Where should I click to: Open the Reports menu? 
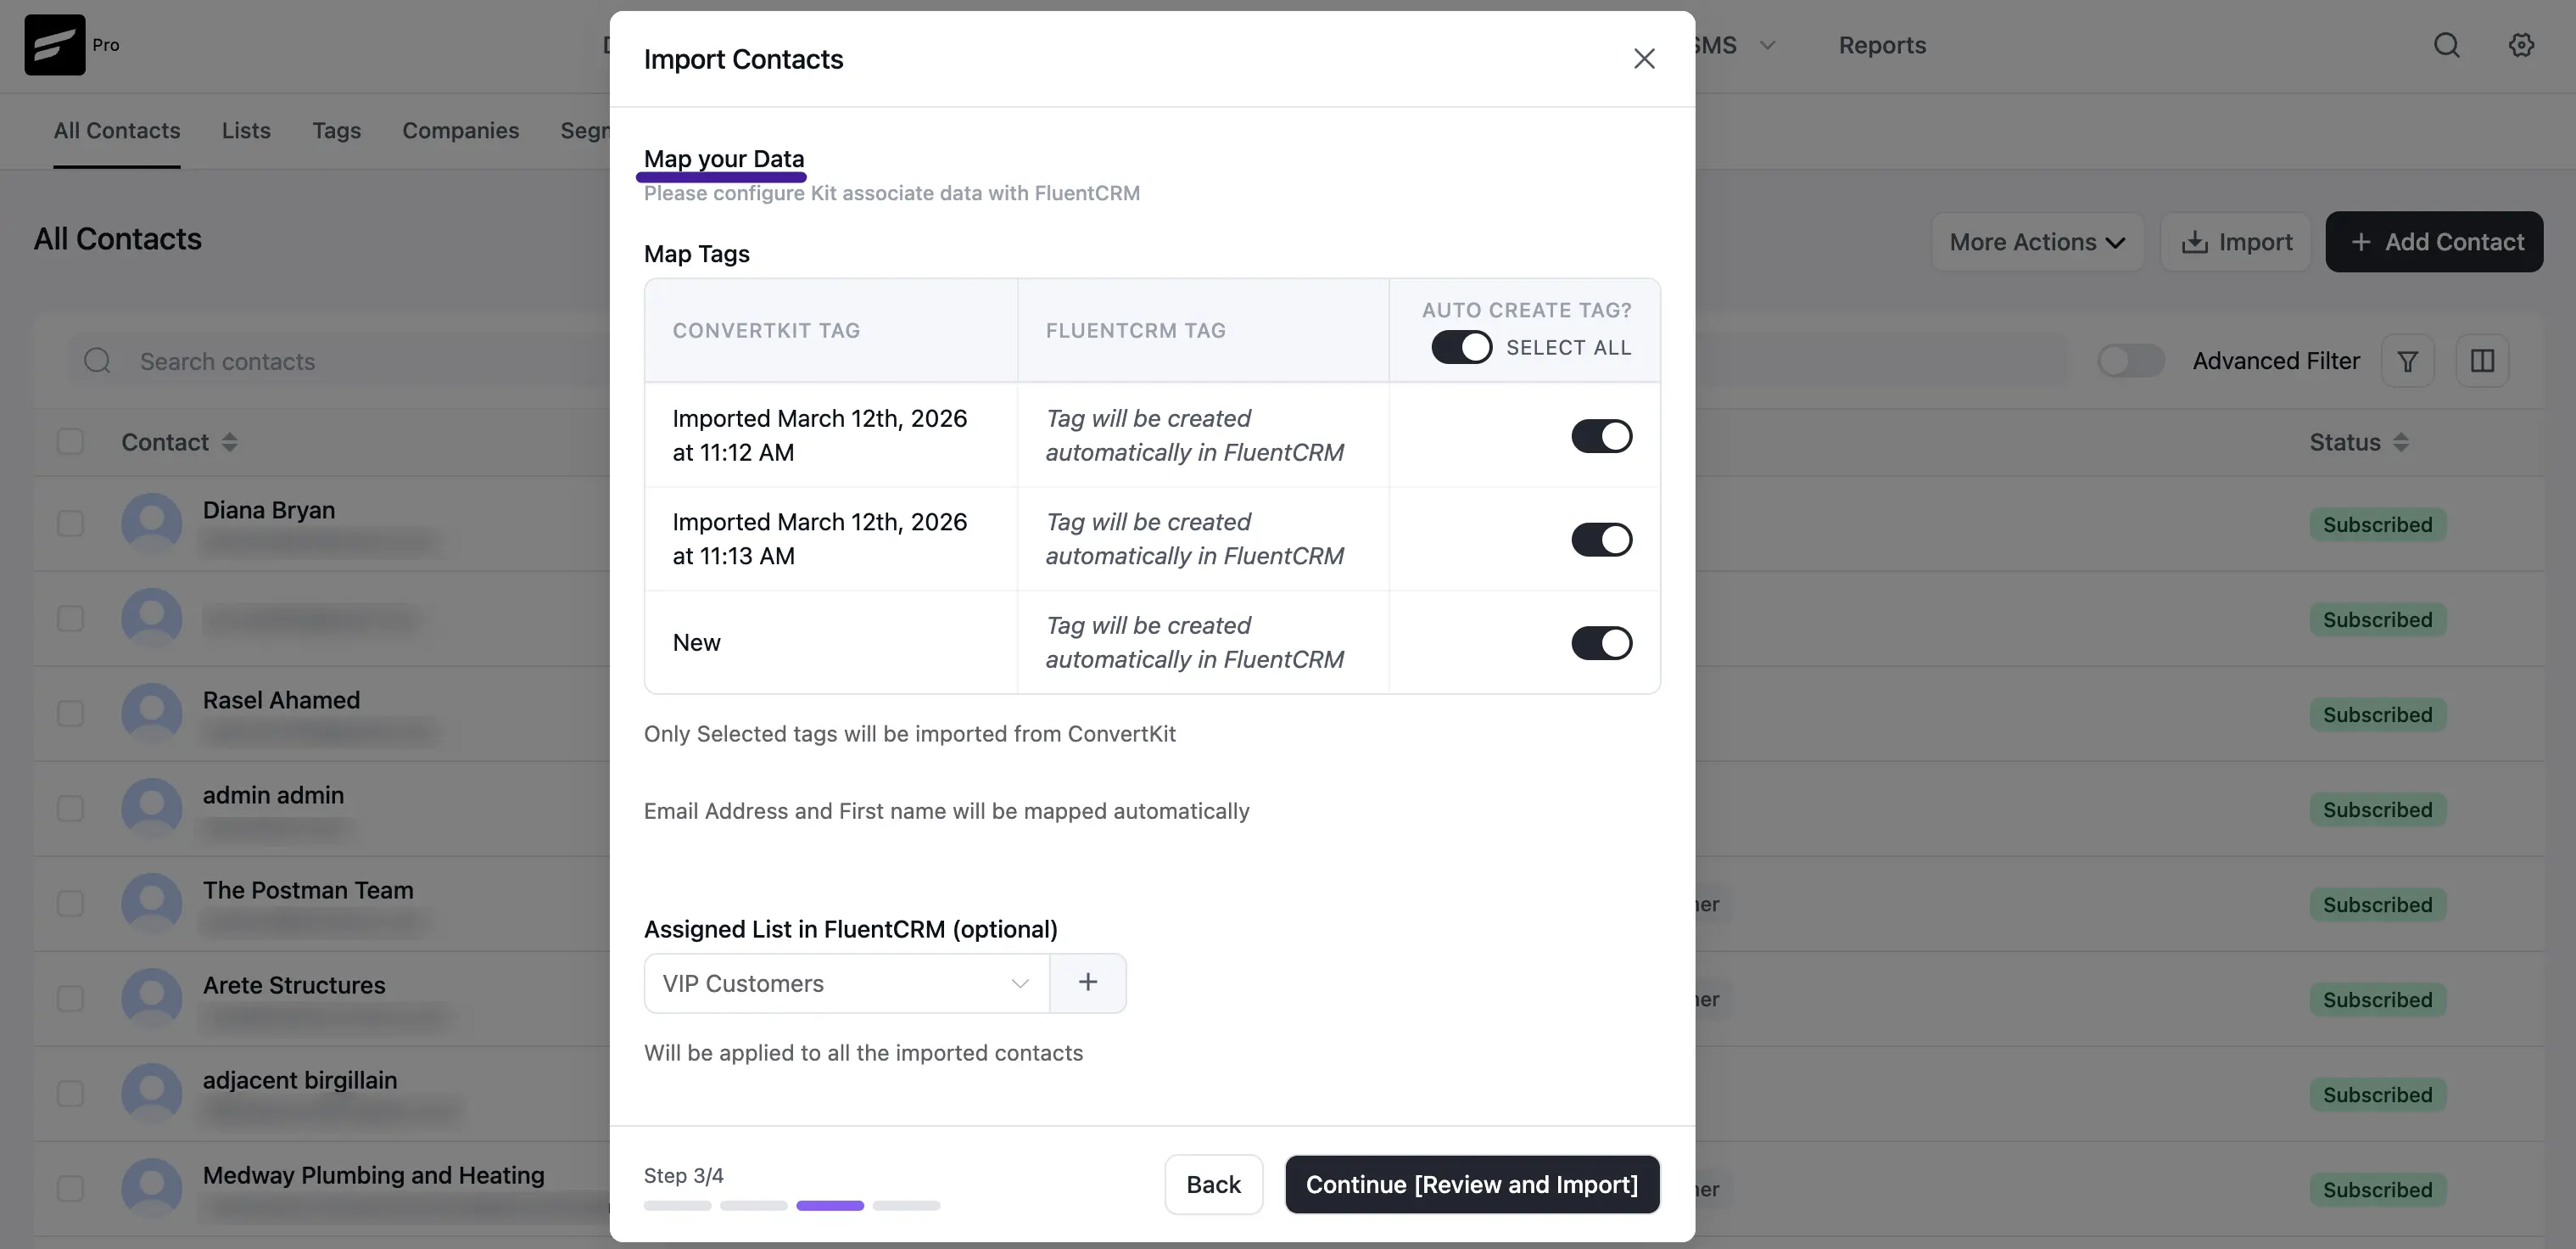1882,45
